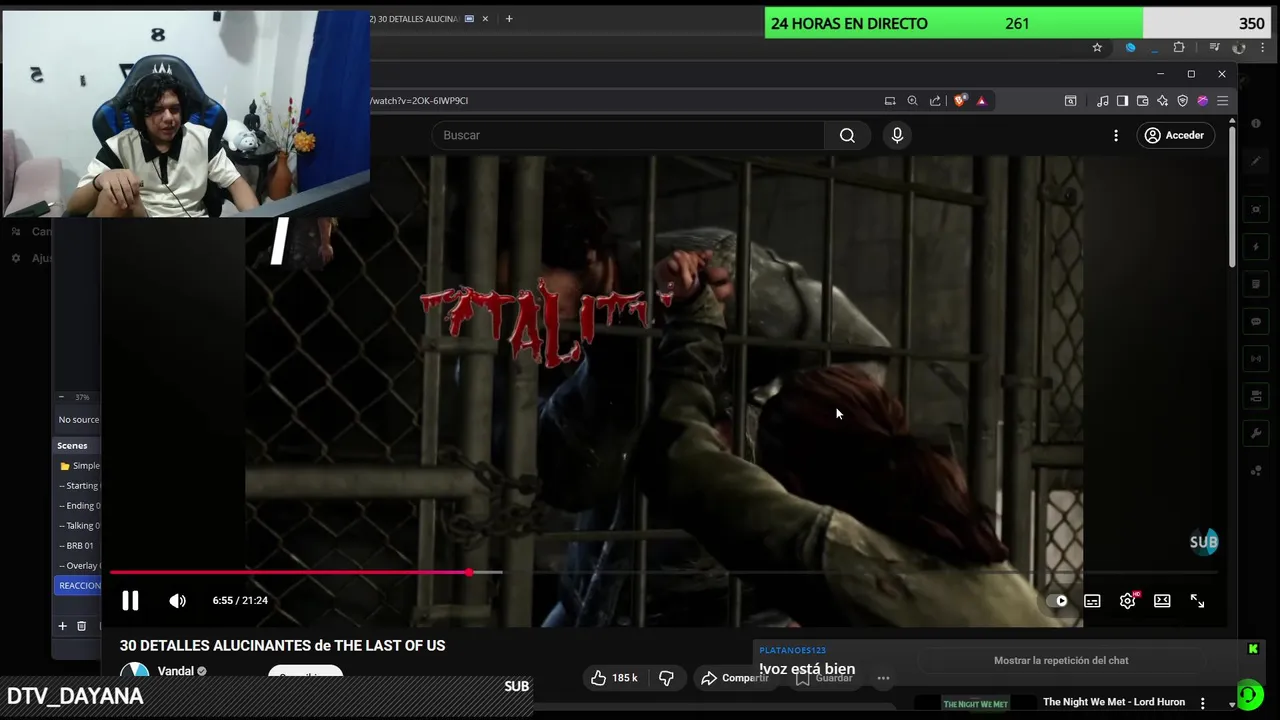Open the music note playlist icon
The height and width of the screenshot is (720, 1280).
pos(1102,101)
